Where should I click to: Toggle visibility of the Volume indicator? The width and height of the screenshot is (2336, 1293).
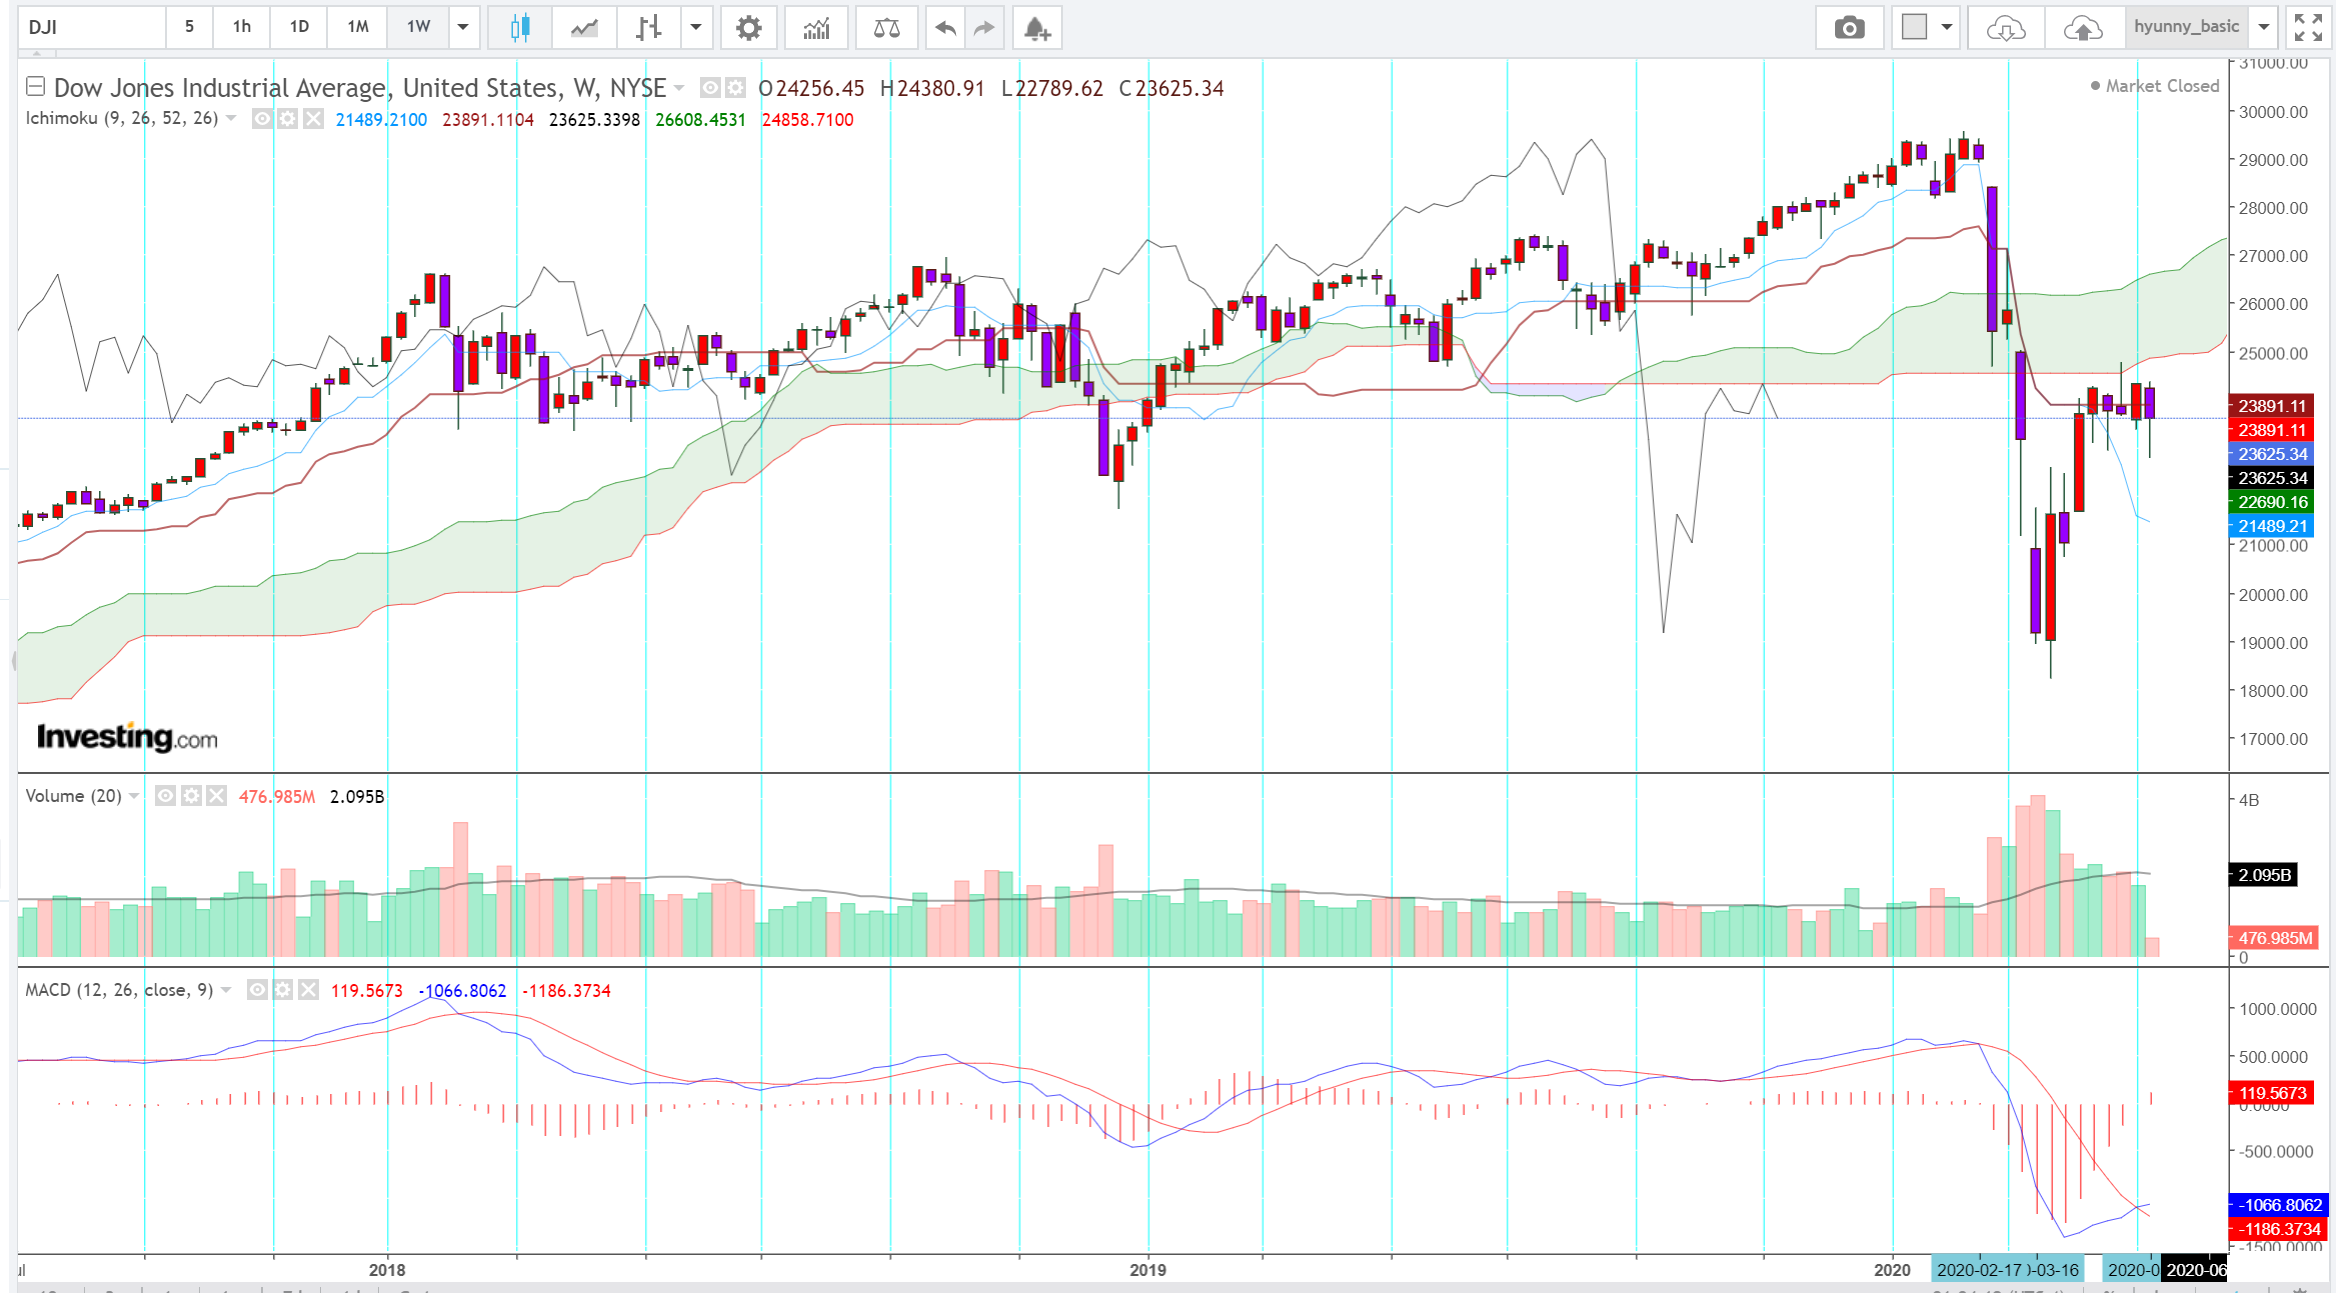tap(166, 796)
